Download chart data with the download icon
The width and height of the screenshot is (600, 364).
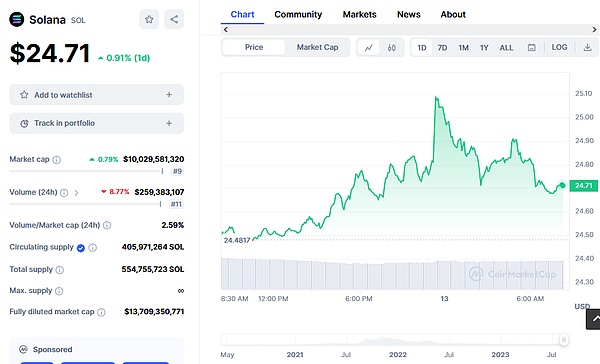587,47
